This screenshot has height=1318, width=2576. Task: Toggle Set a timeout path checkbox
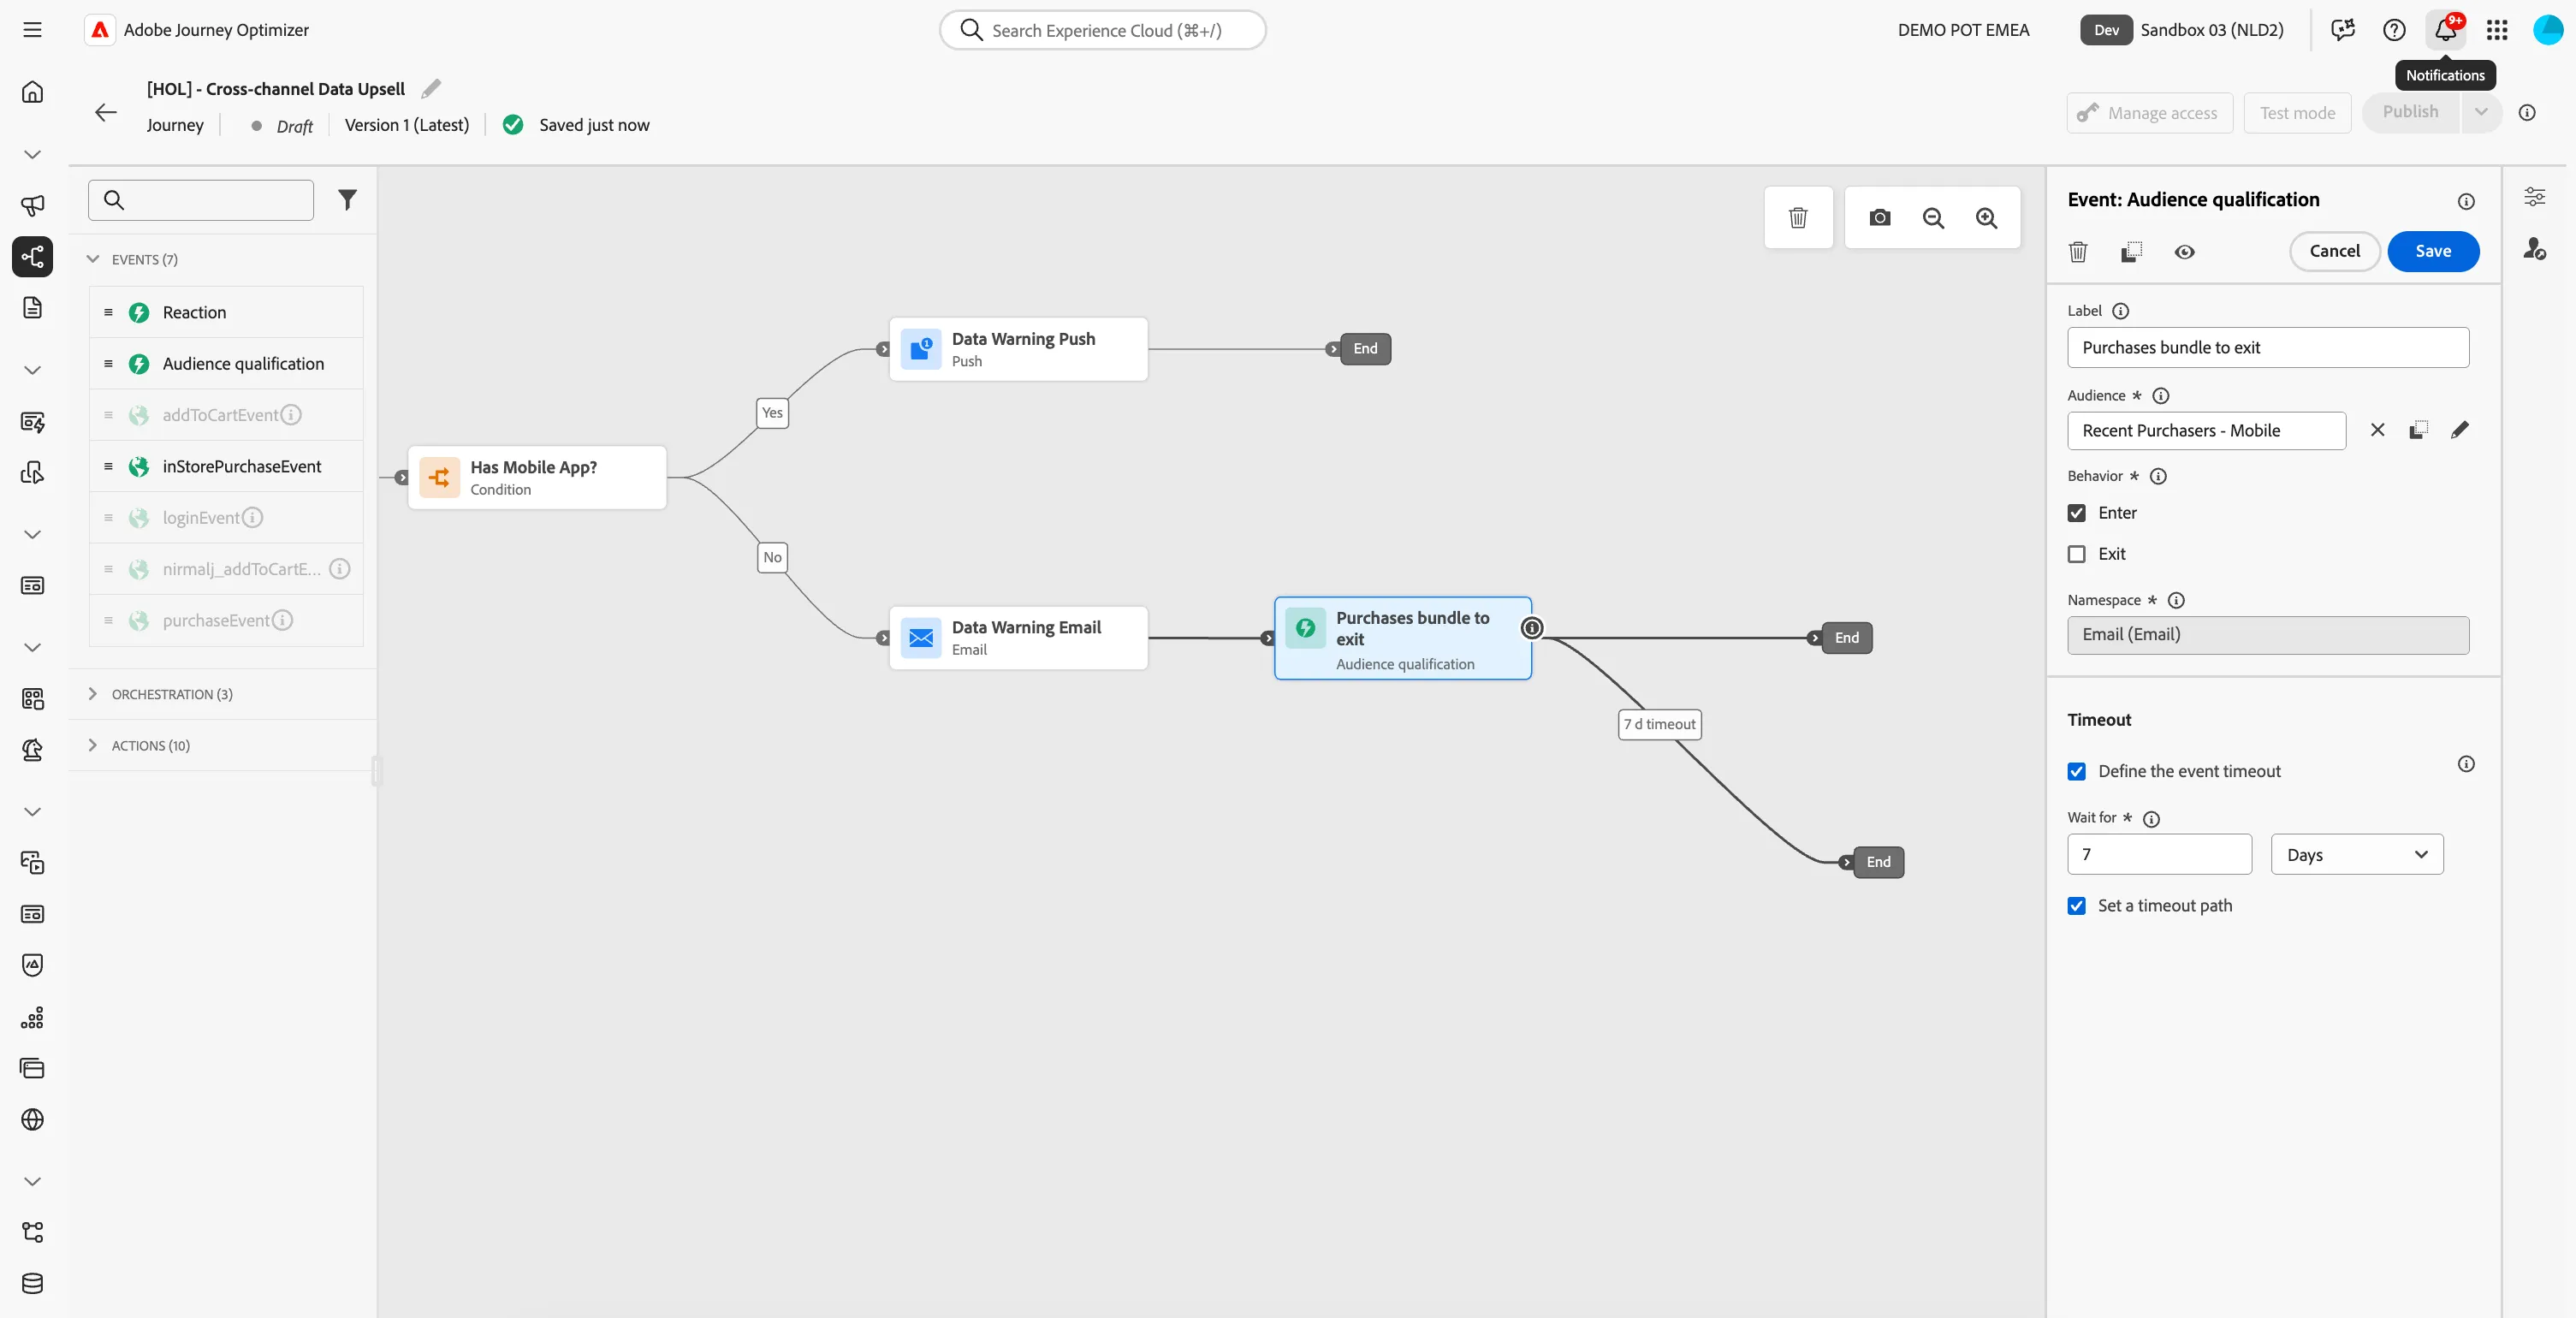(x=2077, y=906)
